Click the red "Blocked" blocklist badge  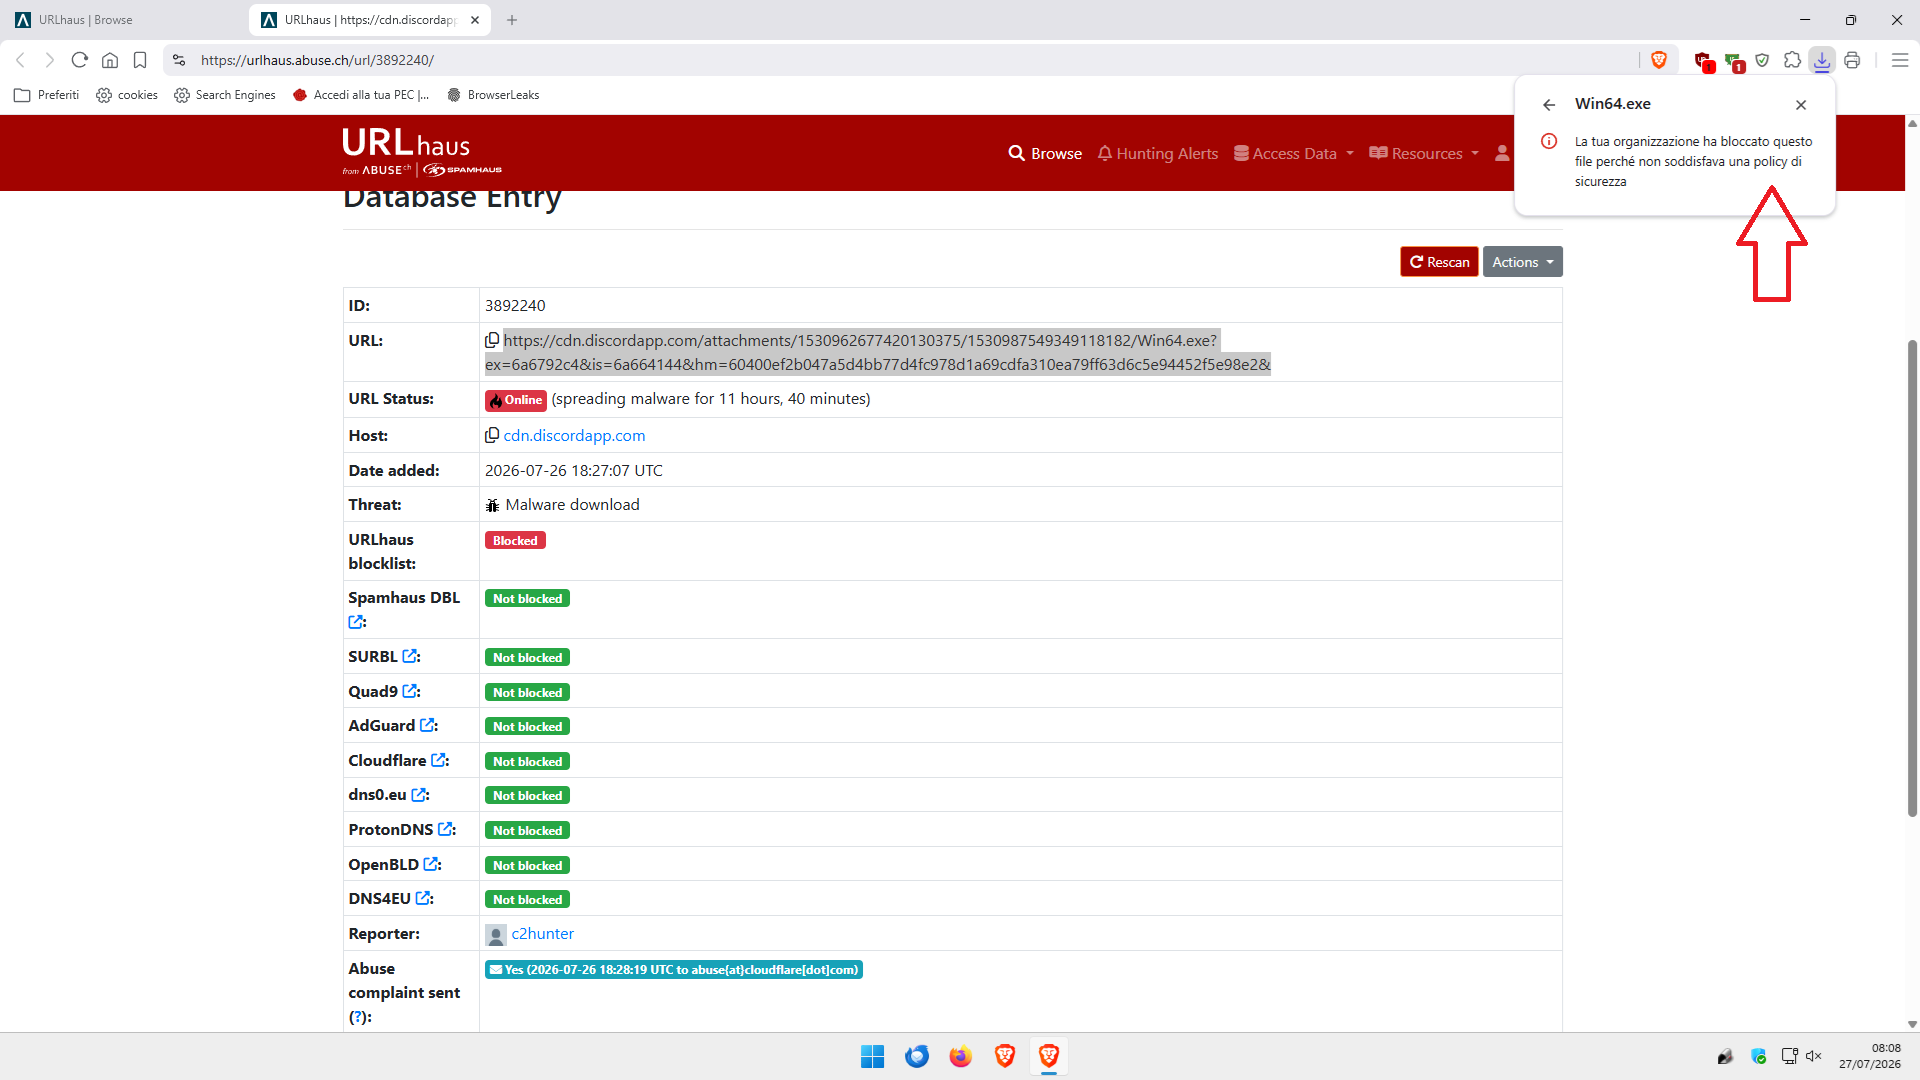coord(515,540)
